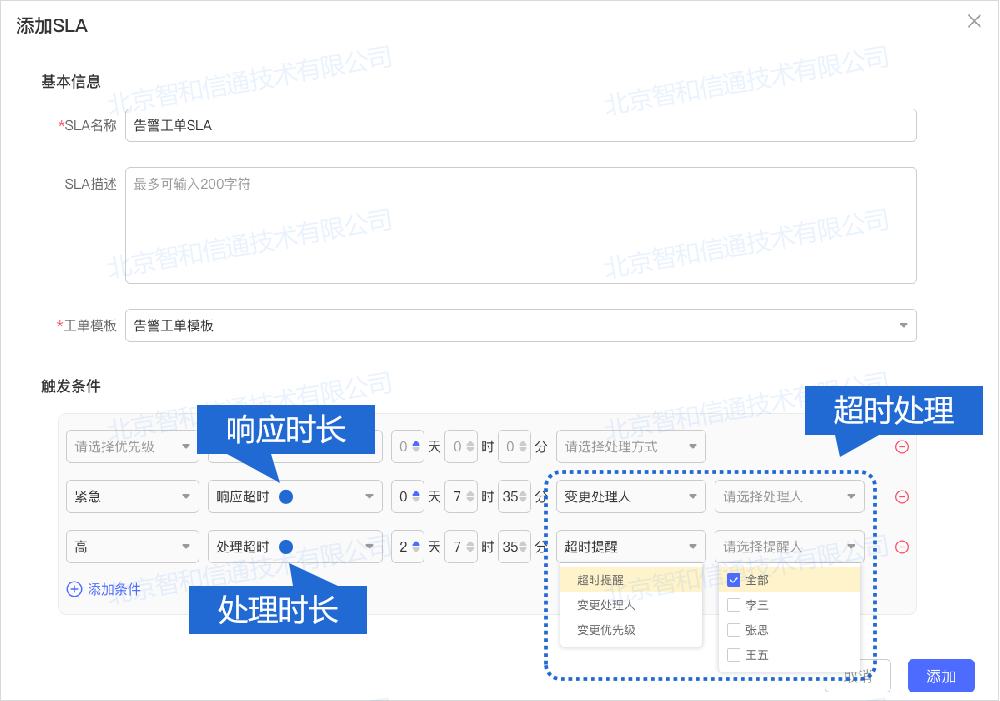Check the 张思 reminder recipient
This screenshot has height=701, width=1000.
click(x=733, y=630)
